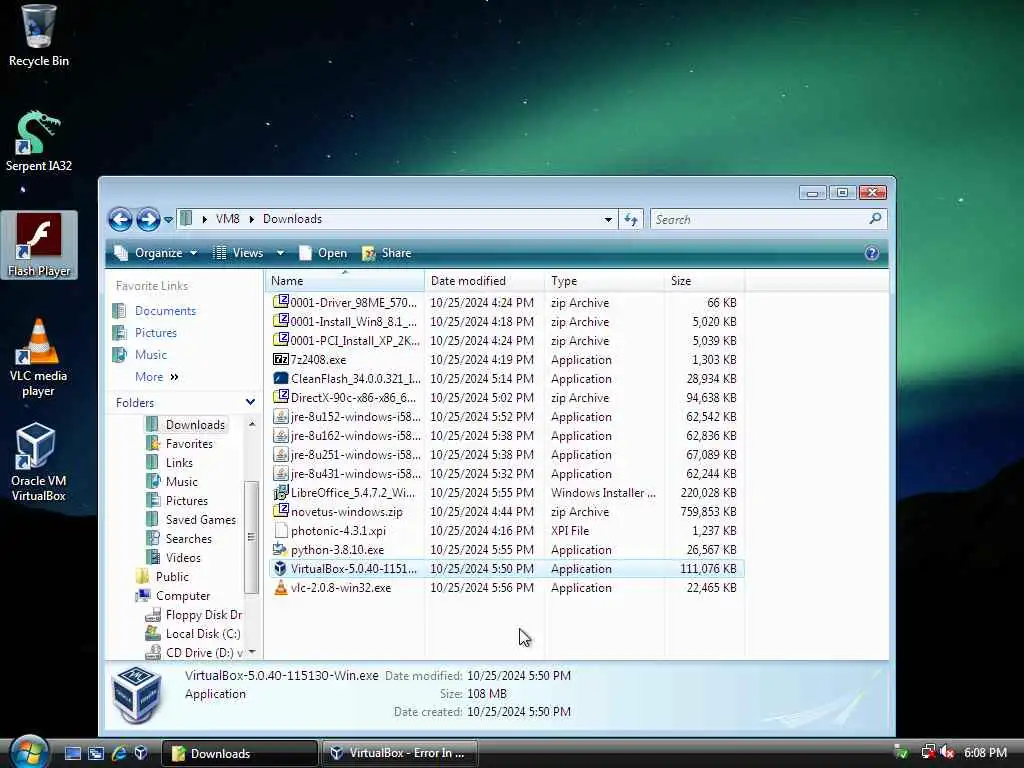Click the muted volume tray icon
Viewport: 1024px width, 768px height.
(947, 752)
